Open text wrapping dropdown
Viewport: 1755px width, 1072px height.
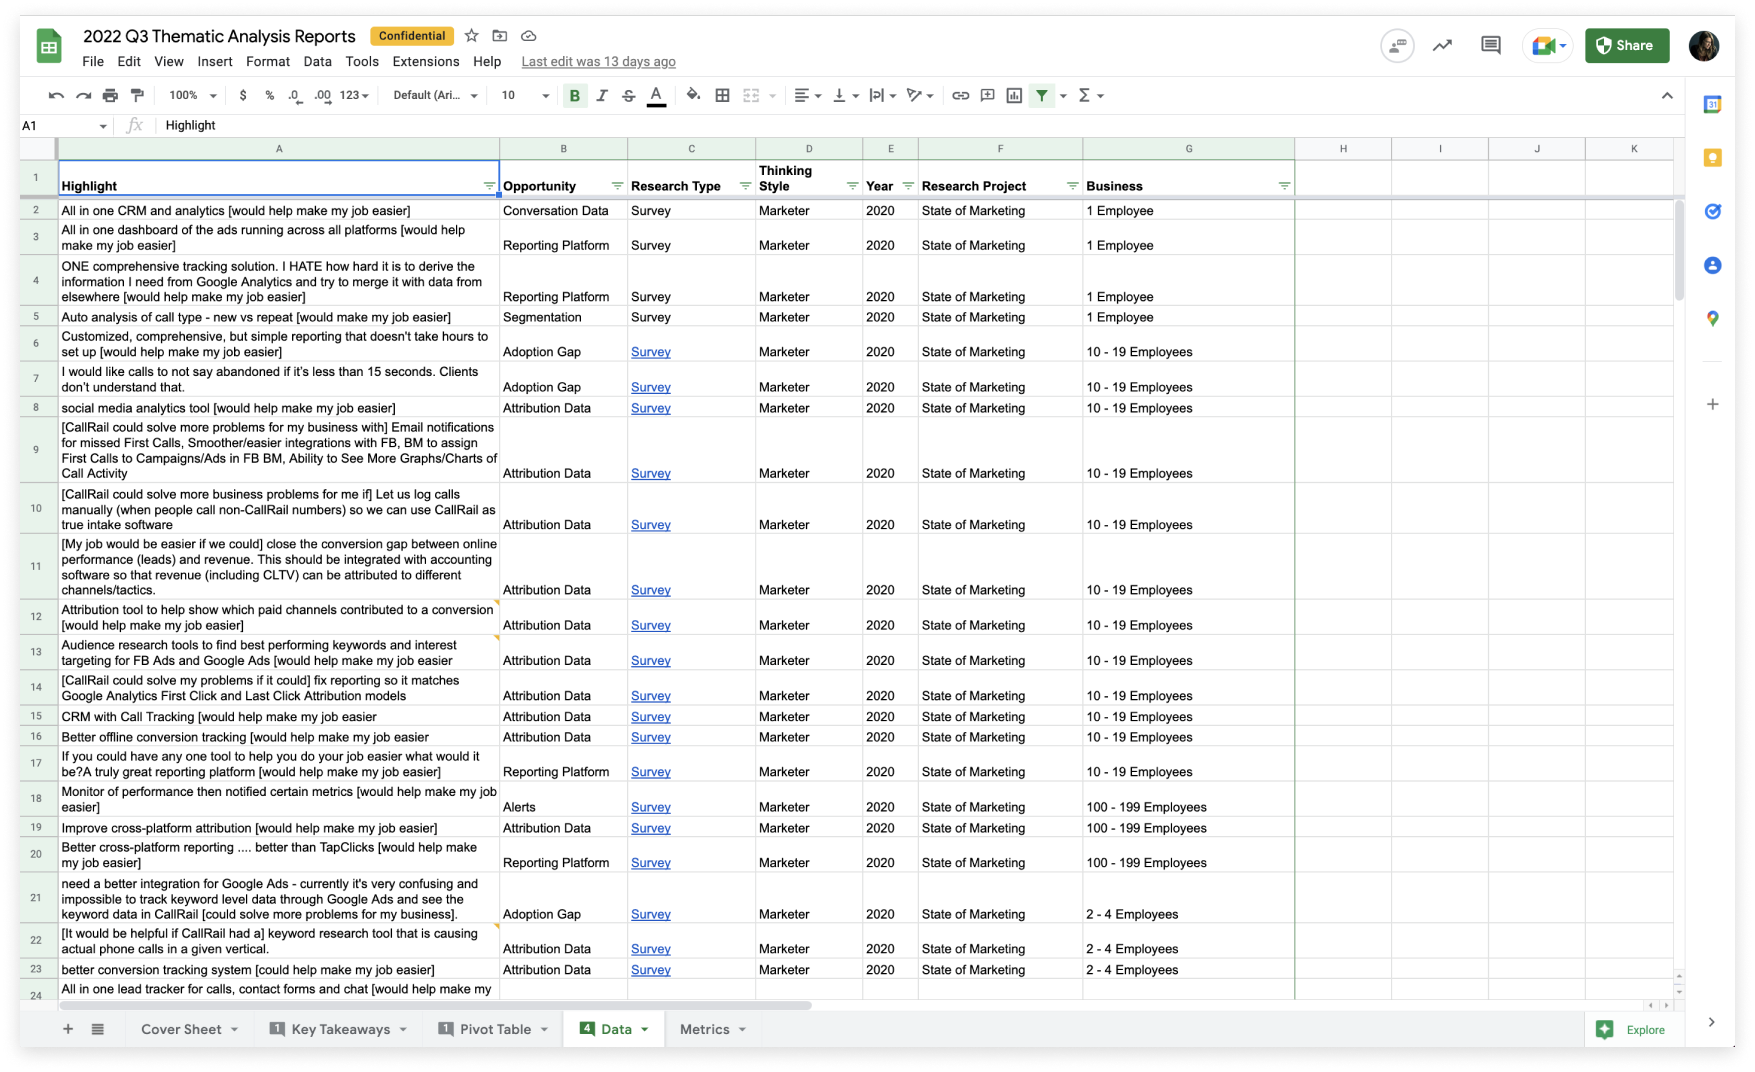coord(882,96)
